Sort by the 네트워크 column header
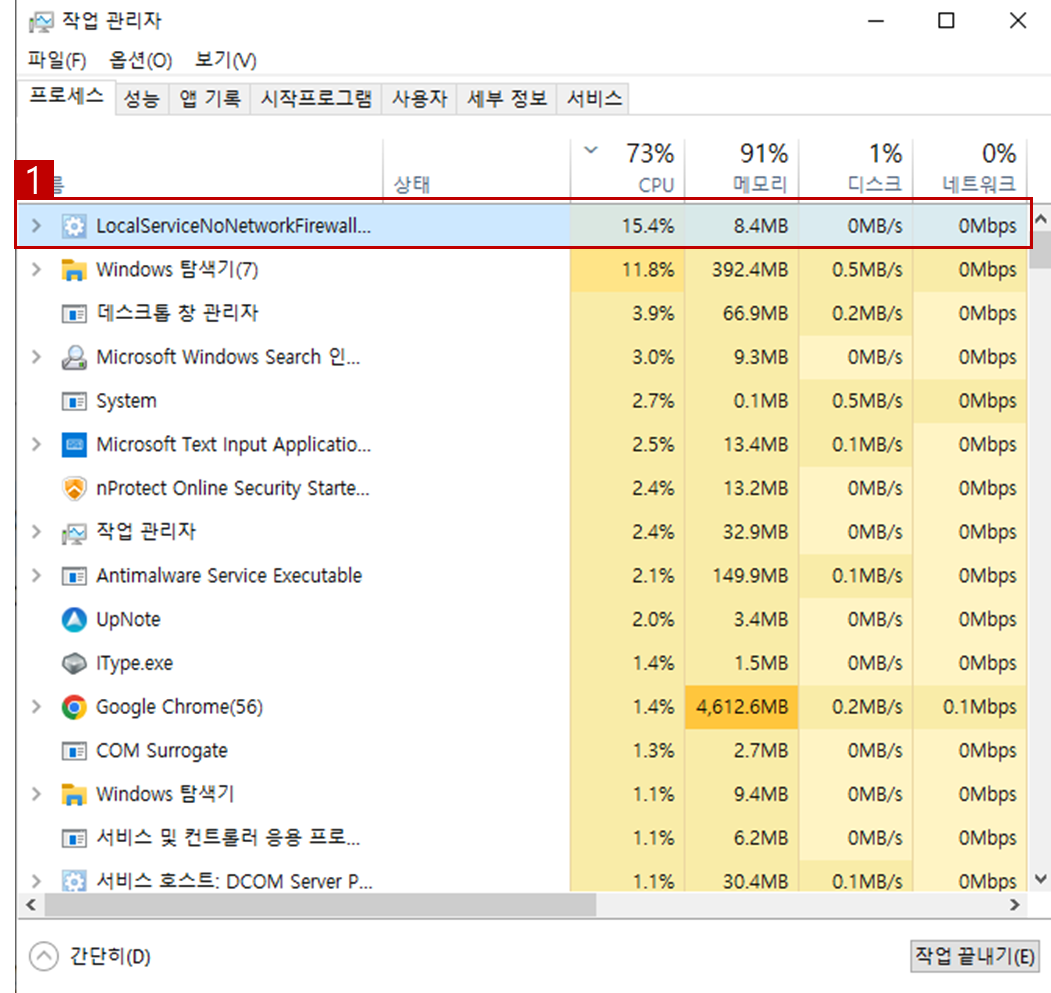 coord(970,168)
